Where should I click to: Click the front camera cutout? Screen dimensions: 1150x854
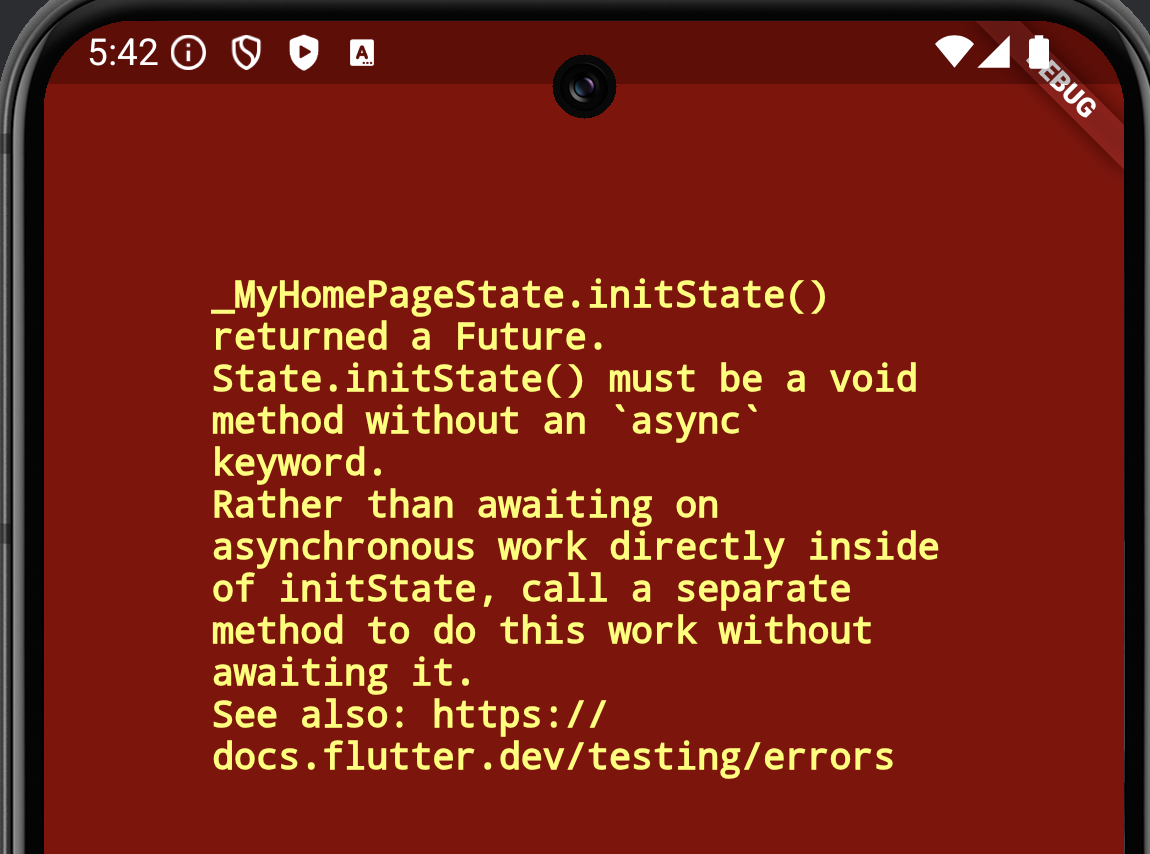(x=584, y=87)
